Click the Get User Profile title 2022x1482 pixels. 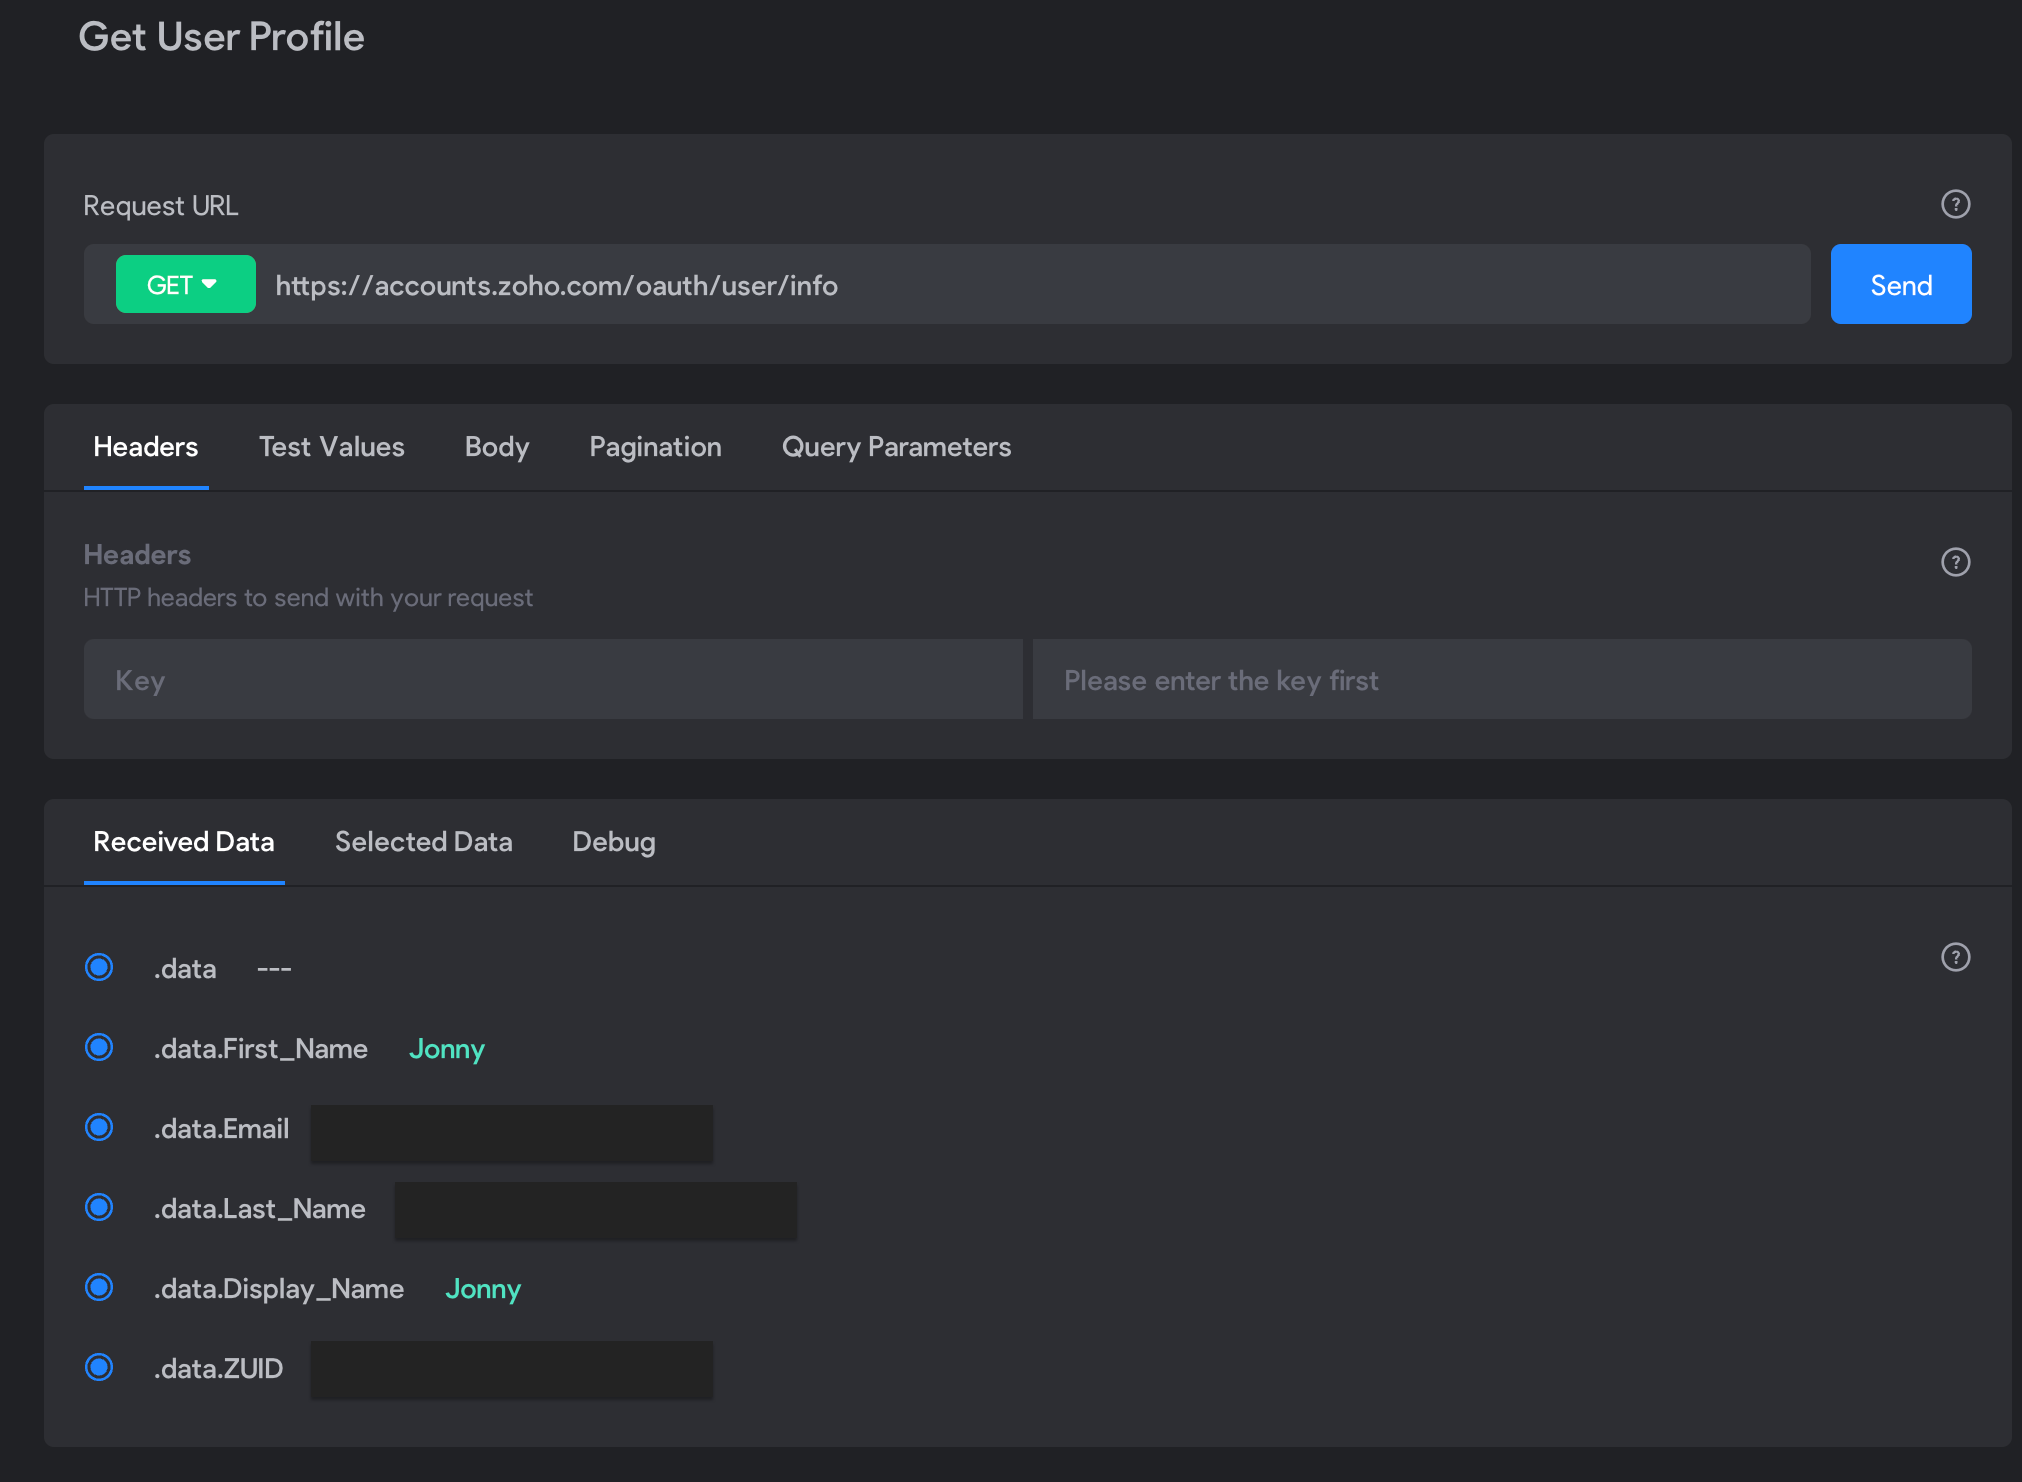click(221, 37)
